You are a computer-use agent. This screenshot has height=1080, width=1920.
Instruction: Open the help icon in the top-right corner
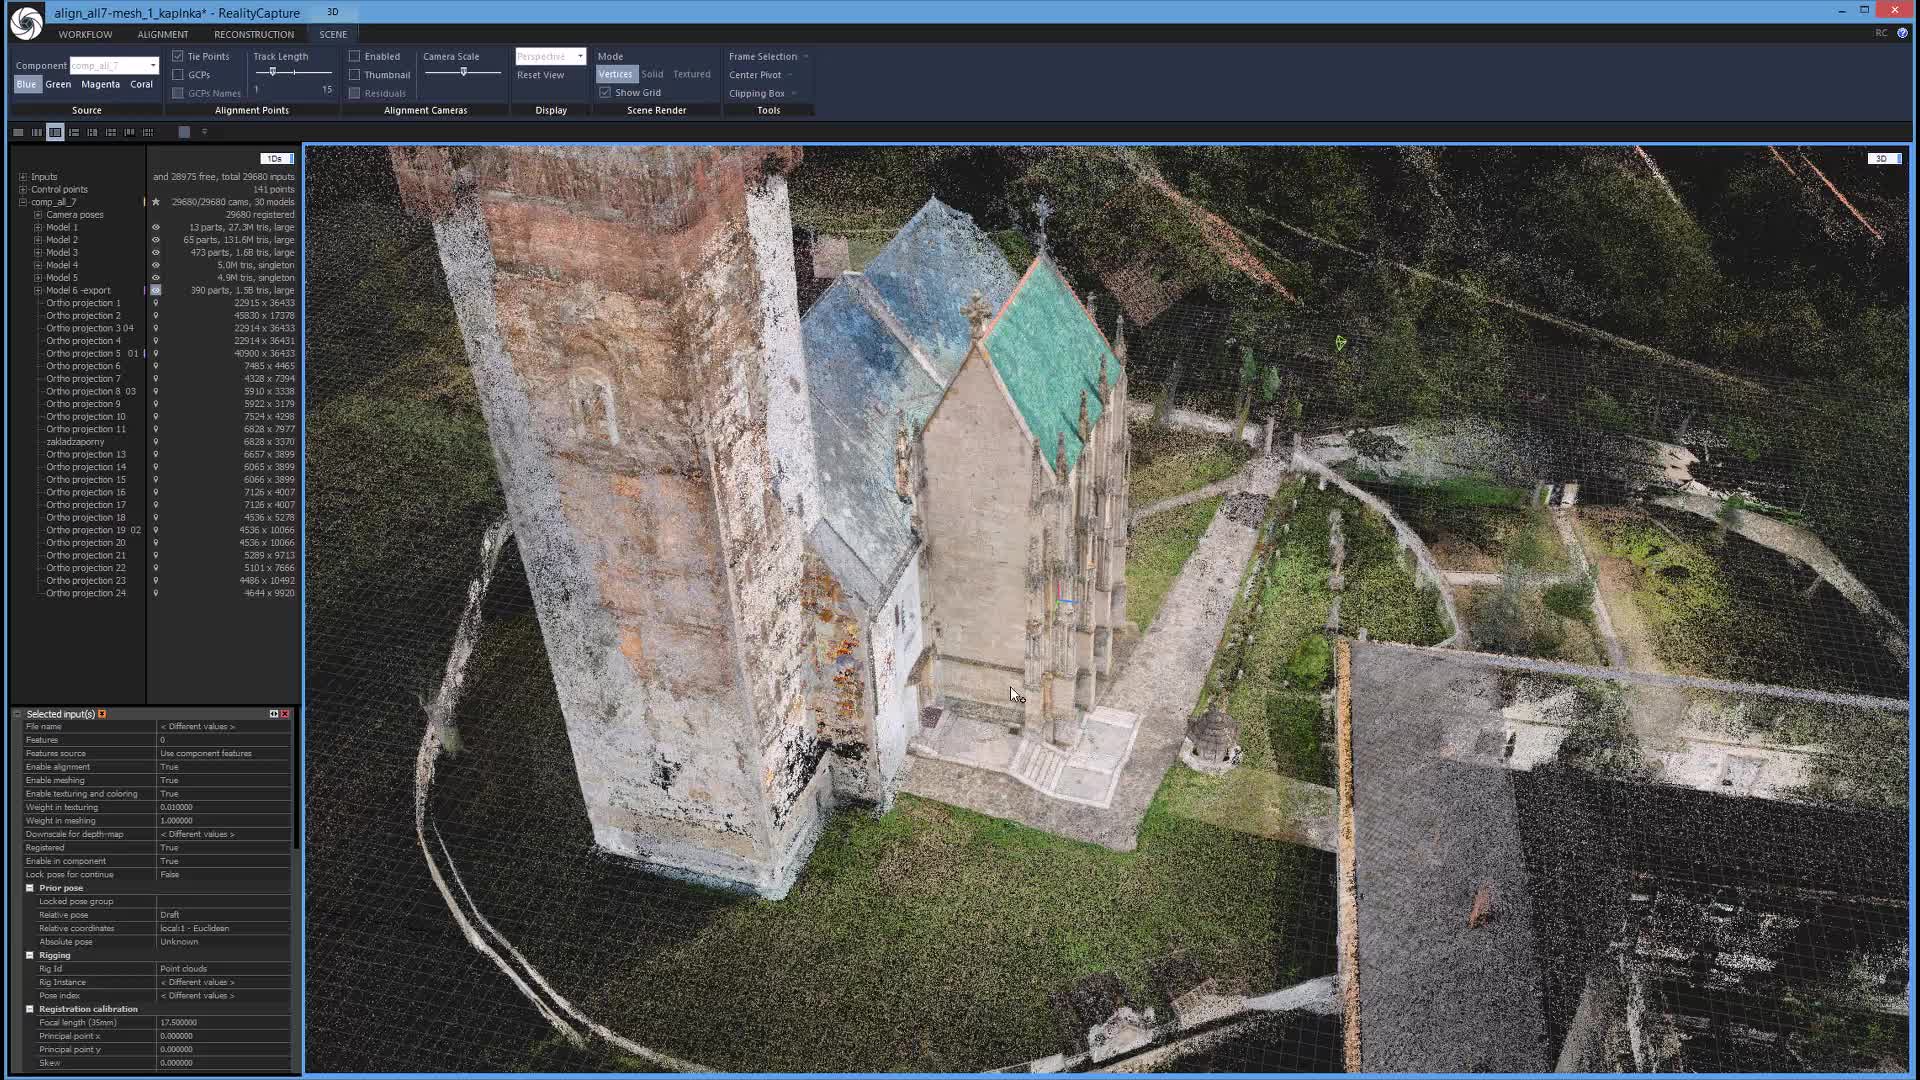coord(1902,33)
